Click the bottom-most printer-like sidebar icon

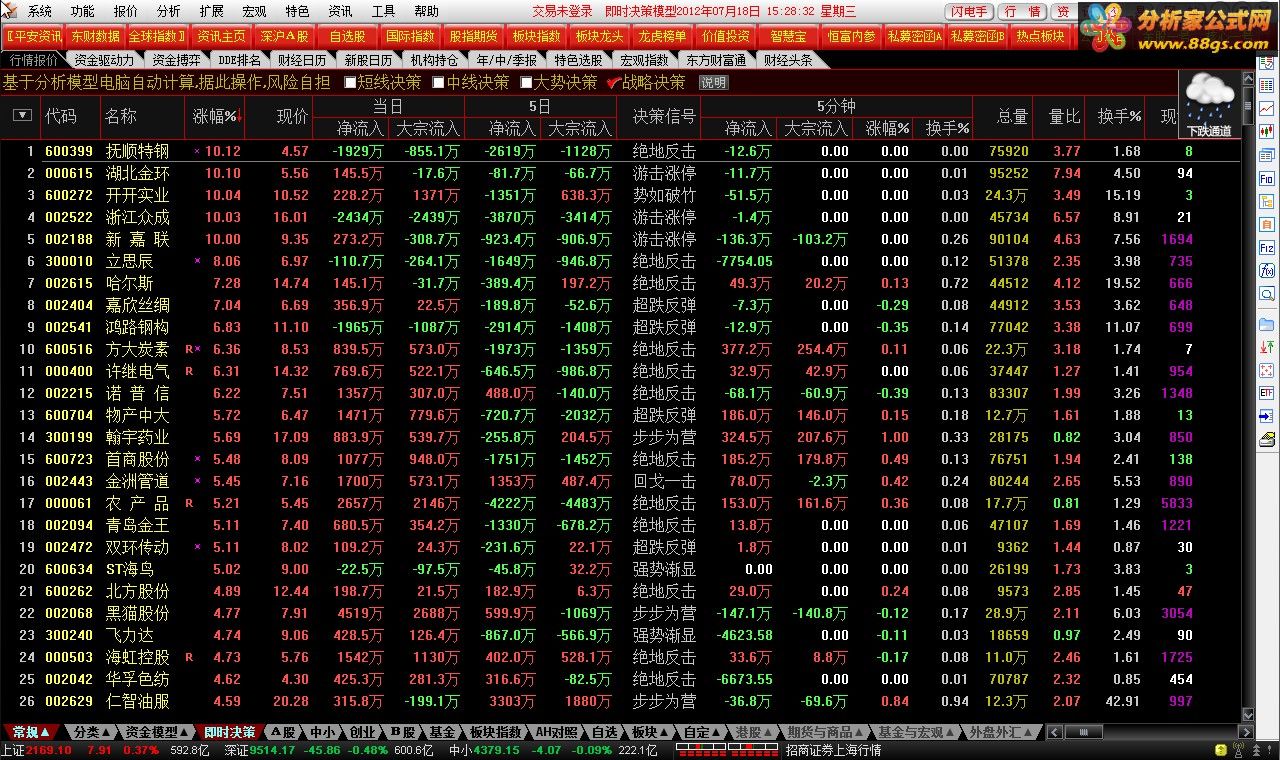(1266, 438)
